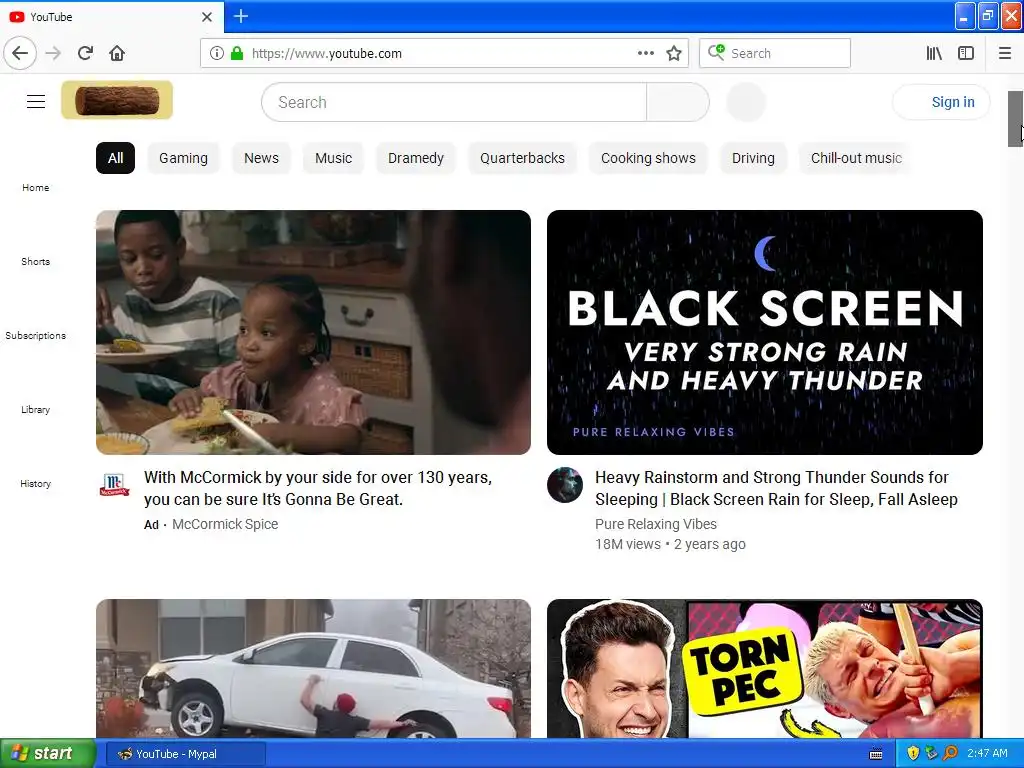Reload the YouTube page
The height and width of the screenshot is (768, 1024).
coord(85,53)
